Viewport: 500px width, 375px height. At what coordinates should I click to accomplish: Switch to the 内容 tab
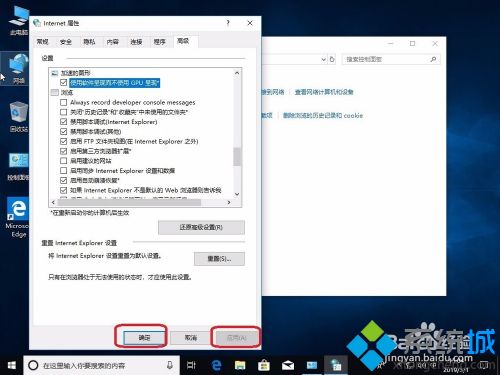coord(113,42)
